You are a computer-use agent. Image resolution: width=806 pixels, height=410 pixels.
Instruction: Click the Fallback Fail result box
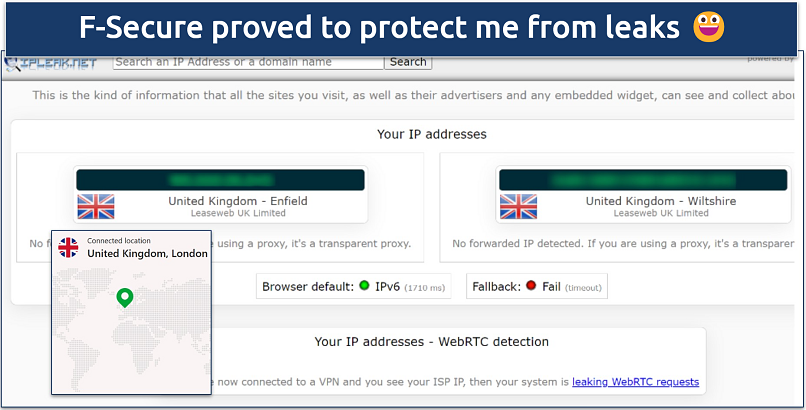tap(538, 287)
